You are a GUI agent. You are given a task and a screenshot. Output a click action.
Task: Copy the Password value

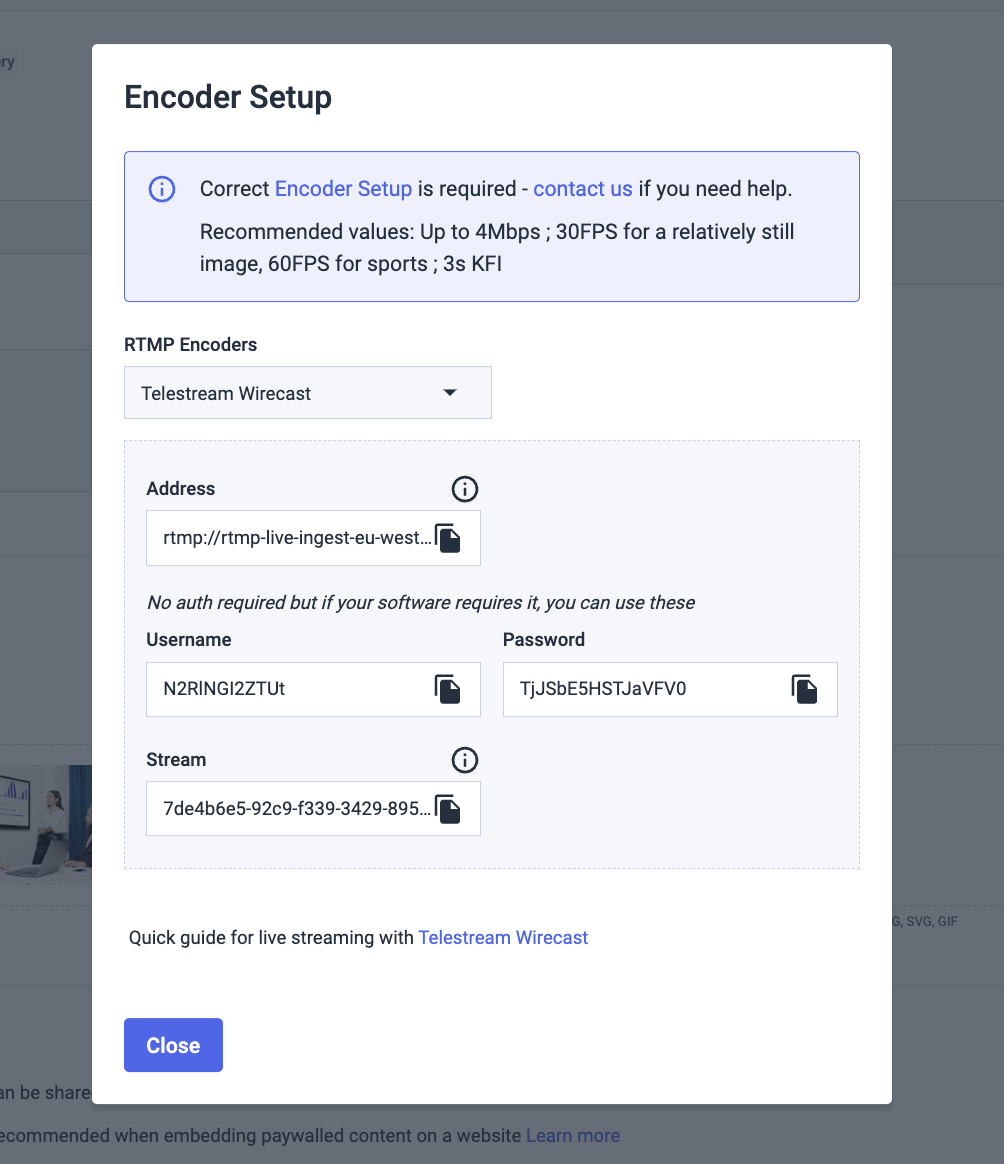pos(804,690)
